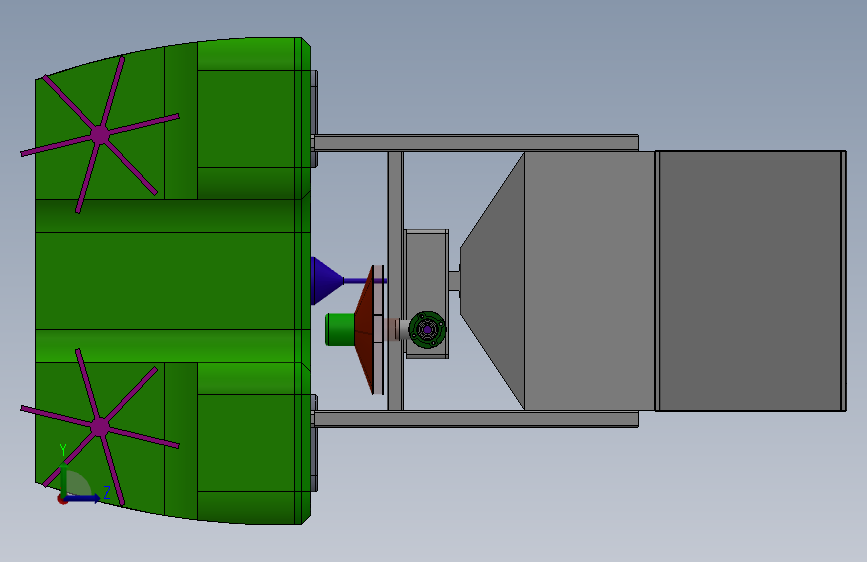Image resolution: width=867 pixels, height=562 pixels.
Task: Click the blue Z axis arrow of the triad
Action: 84,498
